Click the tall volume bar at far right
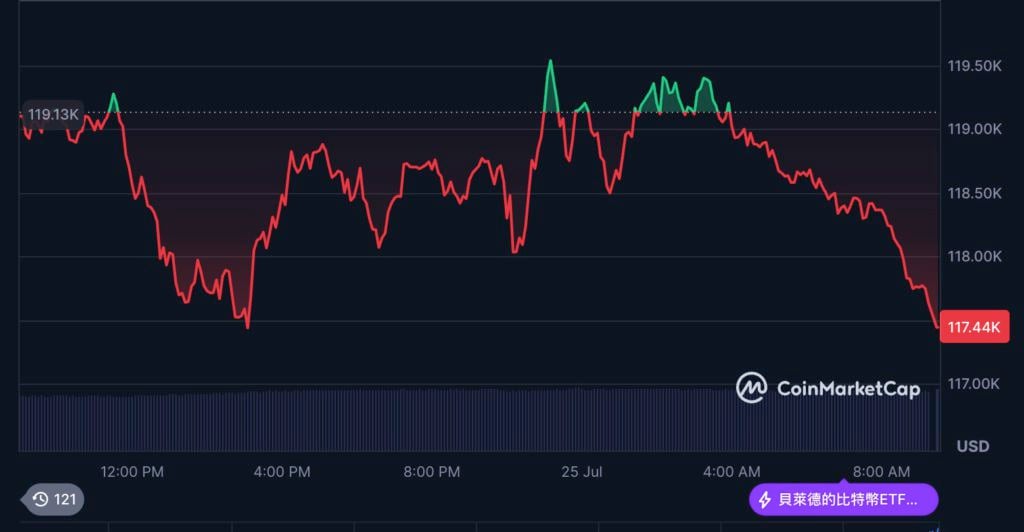Image resolution: width=1024 pixels, height=532 pixels. click(937, 420)
